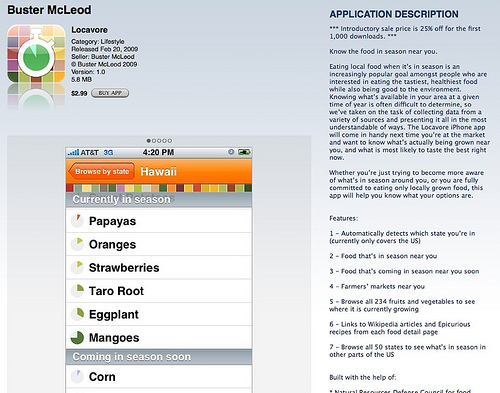
Task: Click the Hawaii title in orange header
Action: pos(158,171)
